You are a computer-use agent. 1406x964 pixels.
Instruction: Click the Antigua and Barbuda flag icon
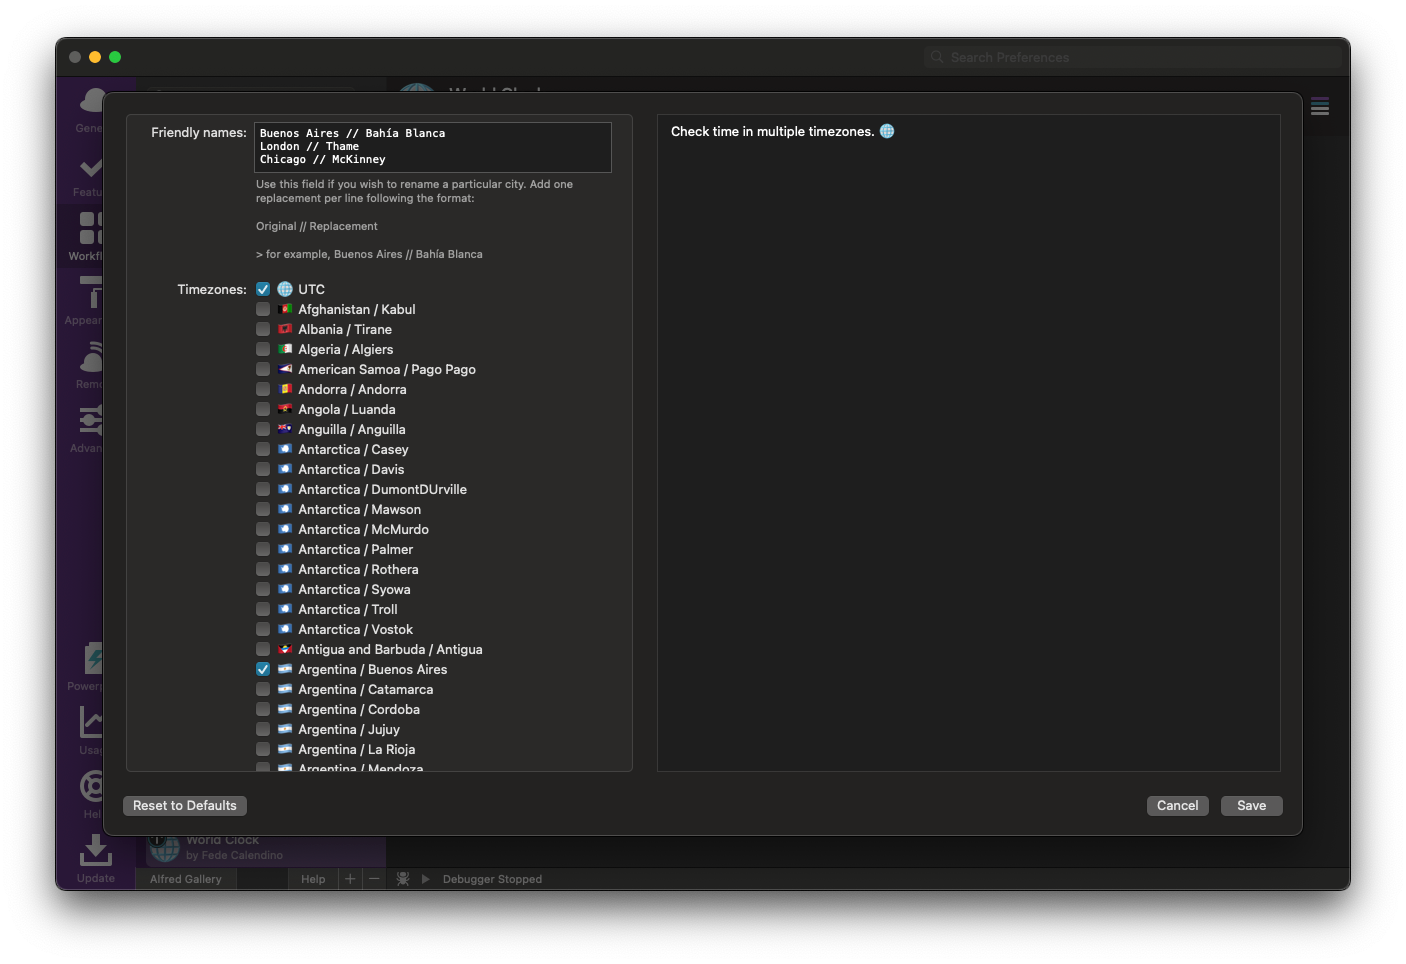[x=285, y=649]
